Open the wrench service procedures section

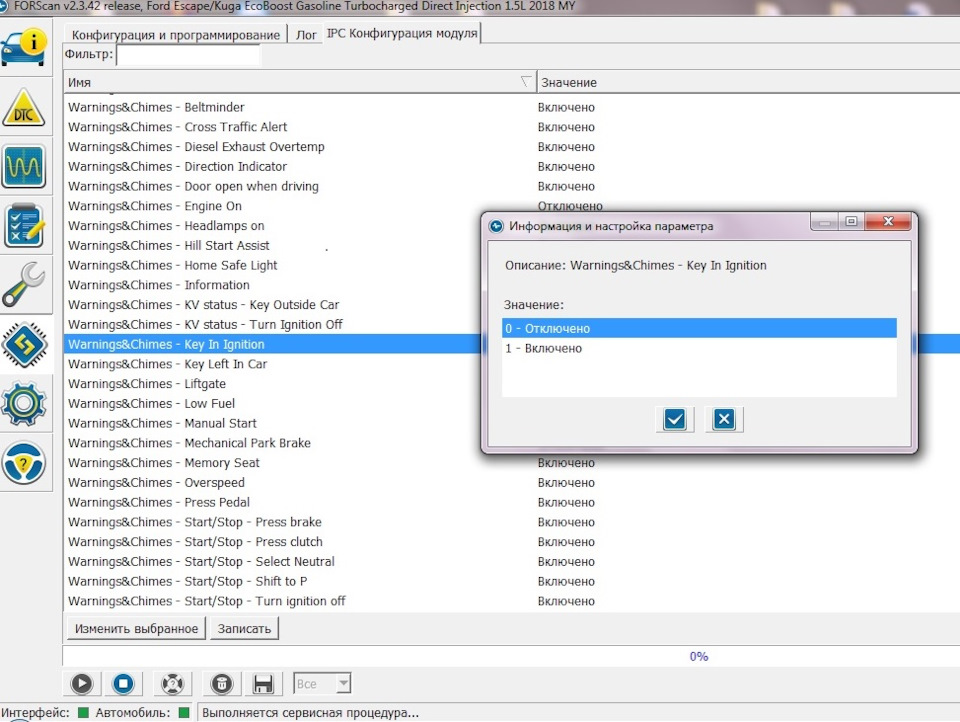[x=24, y=284]
